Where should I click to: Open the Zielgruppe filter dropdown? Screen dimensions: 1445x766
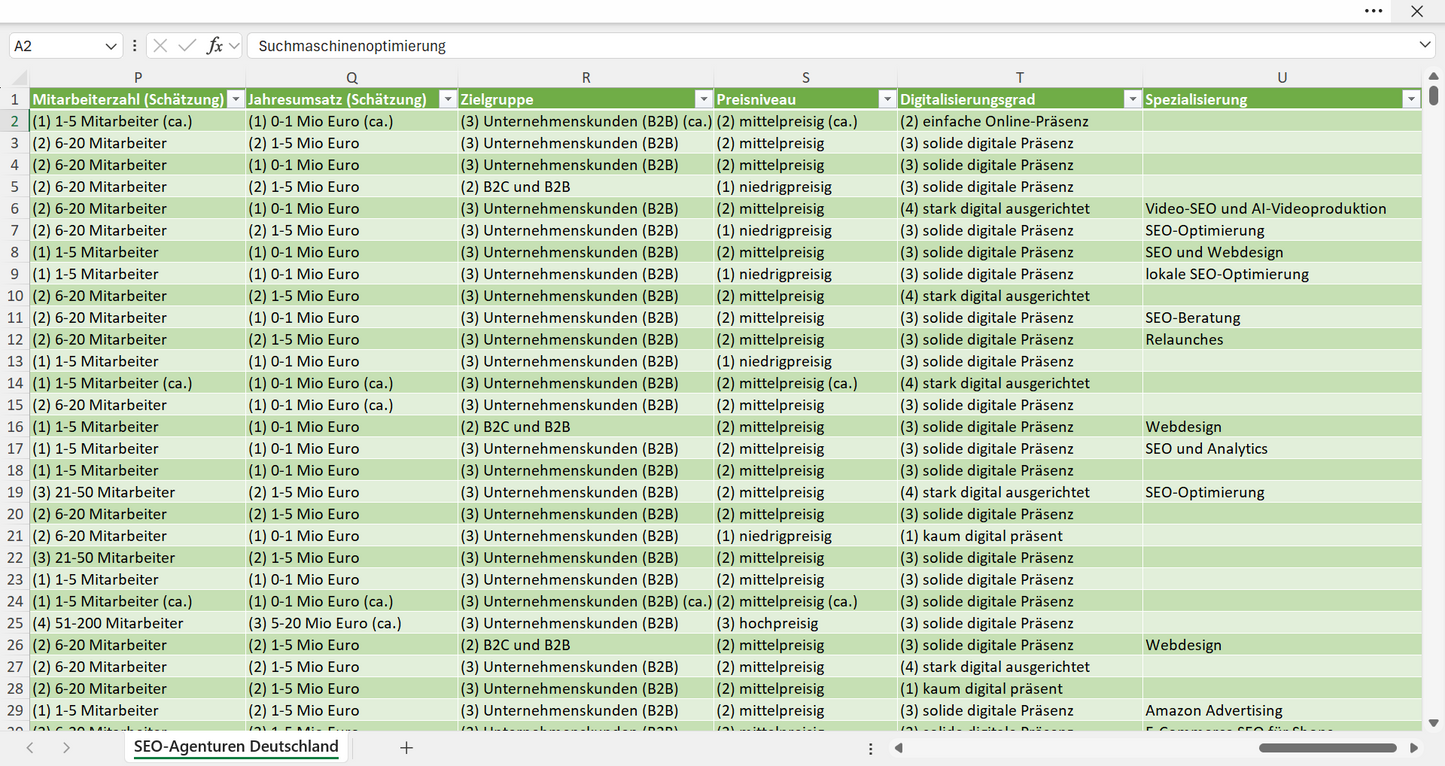click(703, 99)
